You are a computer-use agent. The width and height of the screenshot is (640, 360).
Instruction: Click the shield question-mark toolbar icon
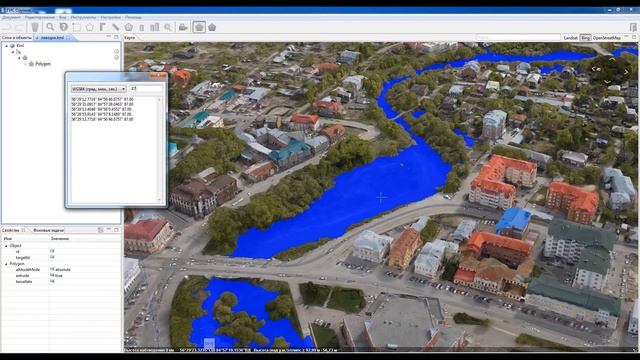tap(63, 27)
